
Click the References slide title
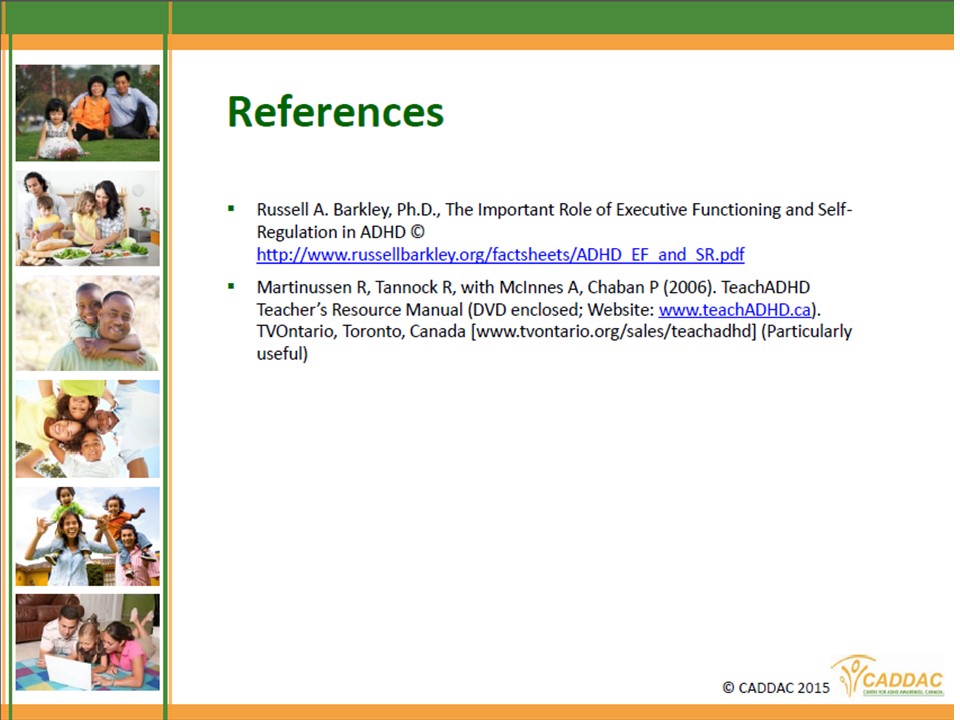click(336, 112)
